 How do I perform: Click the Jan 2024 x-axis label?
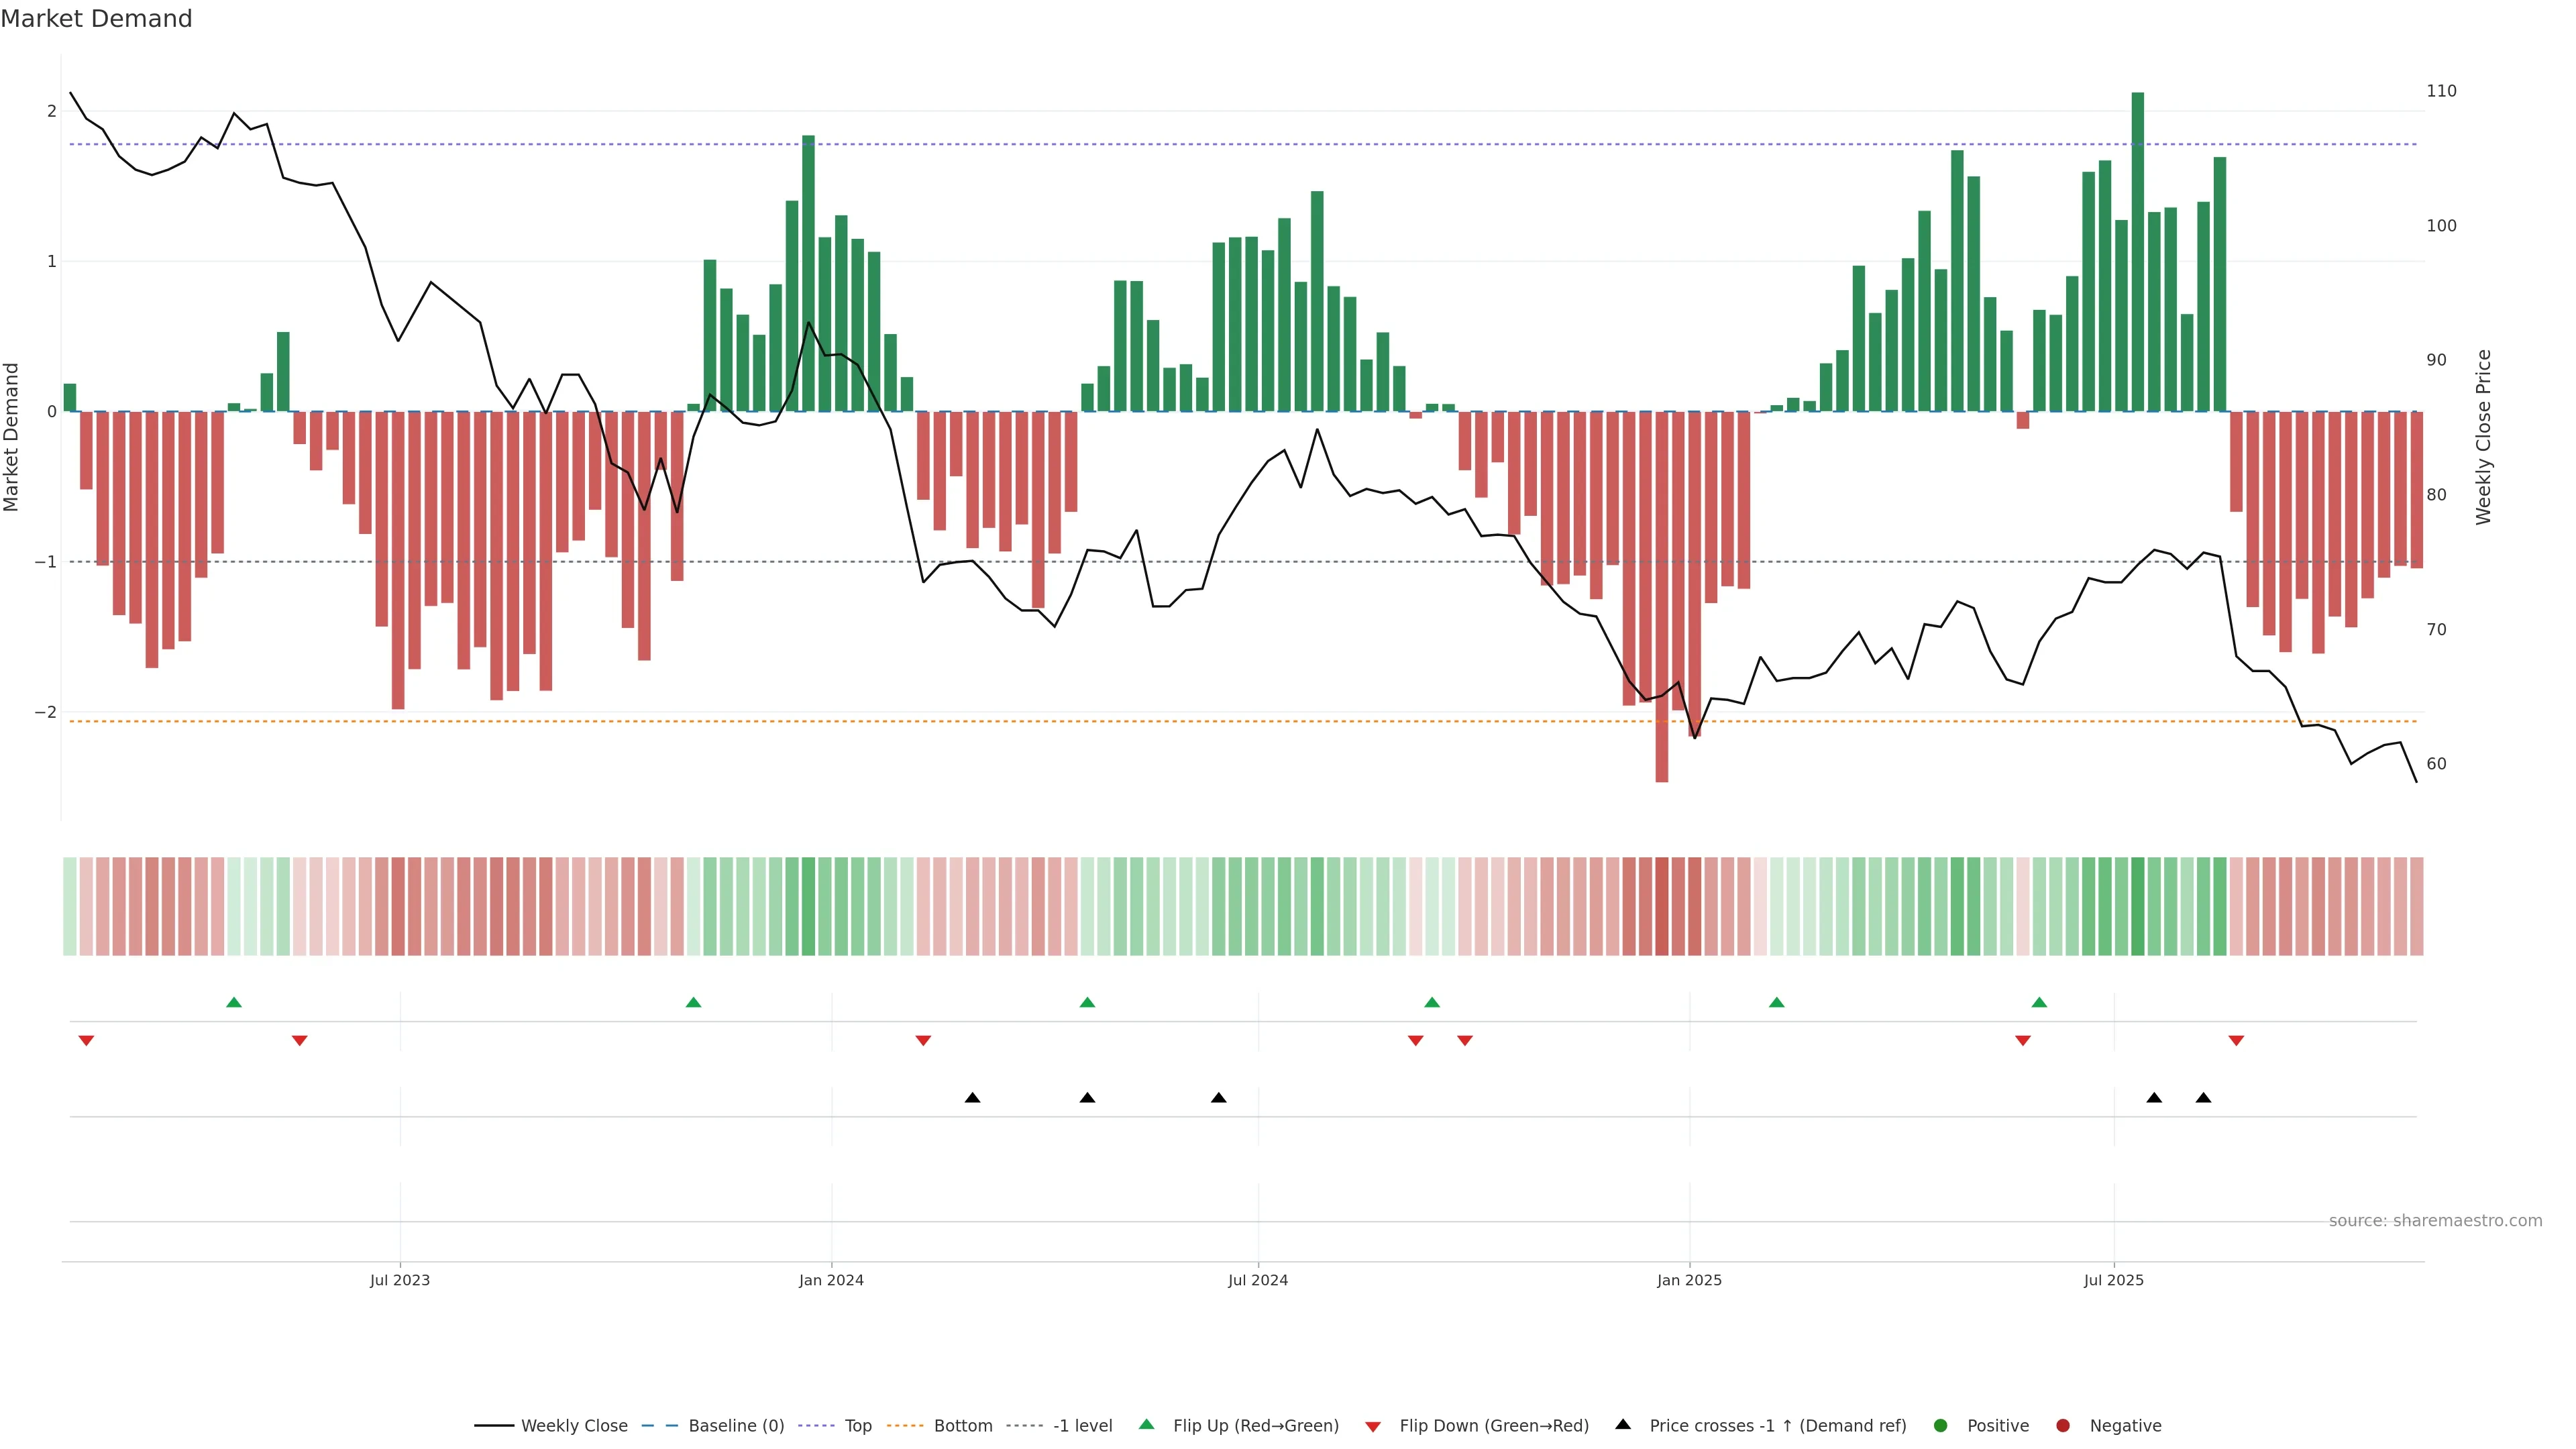[831, 1280]
